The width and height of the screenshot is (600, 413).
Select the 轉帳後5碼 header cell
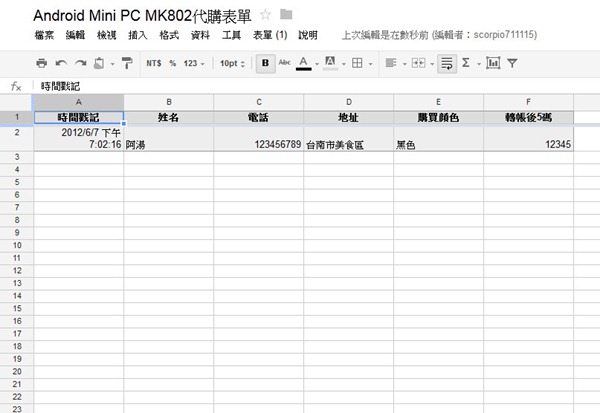coord(528,118)
